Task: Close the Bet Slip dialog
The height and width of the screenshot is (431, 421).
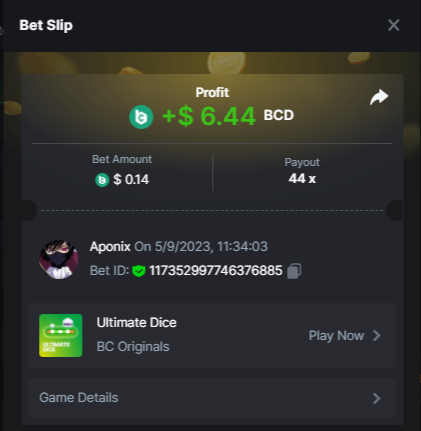Action: (394, 25)
